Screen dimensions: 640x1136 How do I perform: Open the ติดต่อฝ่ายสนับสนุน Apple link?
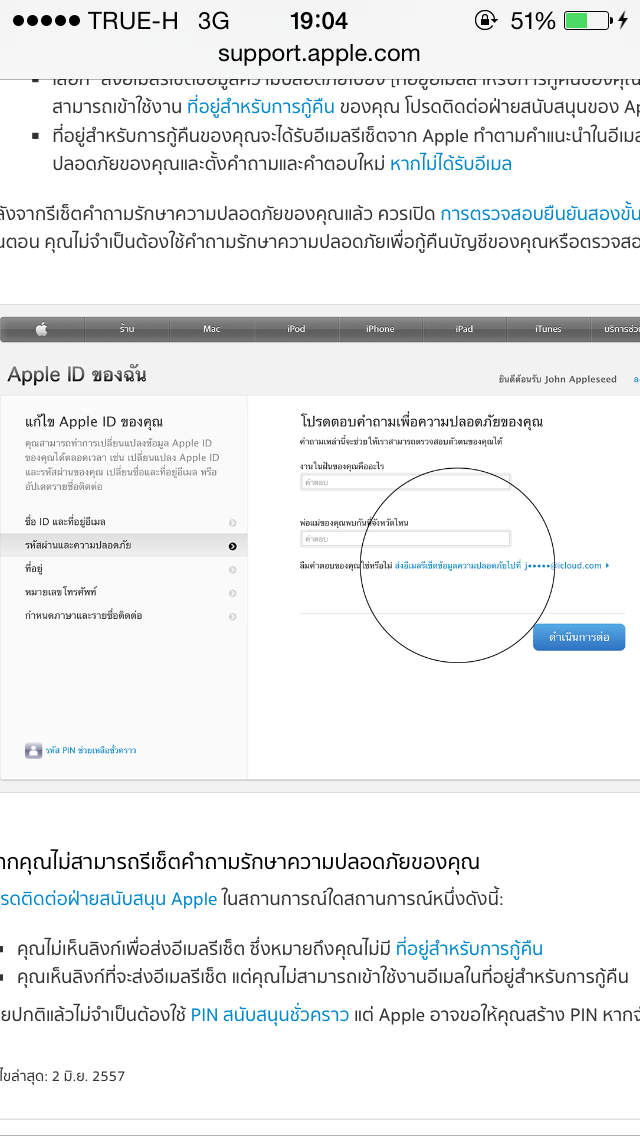coord(109,899)
